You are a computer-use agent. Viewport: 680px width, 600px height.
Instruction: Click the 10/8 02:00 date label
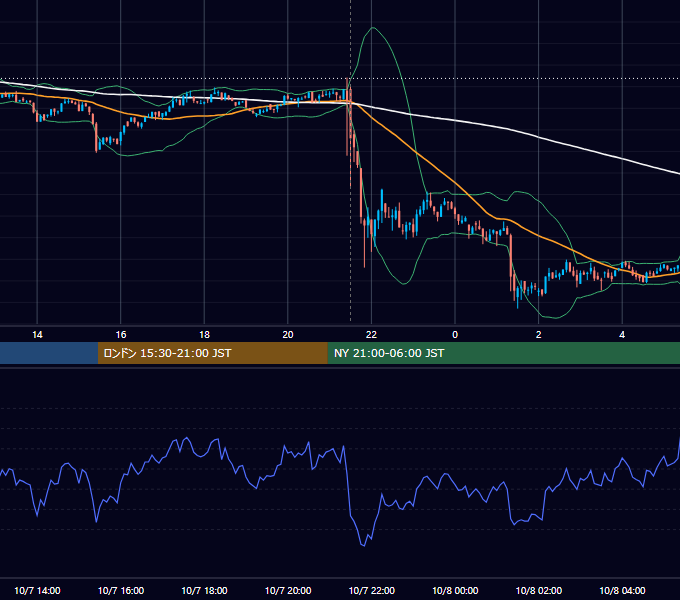pos(539,590)
